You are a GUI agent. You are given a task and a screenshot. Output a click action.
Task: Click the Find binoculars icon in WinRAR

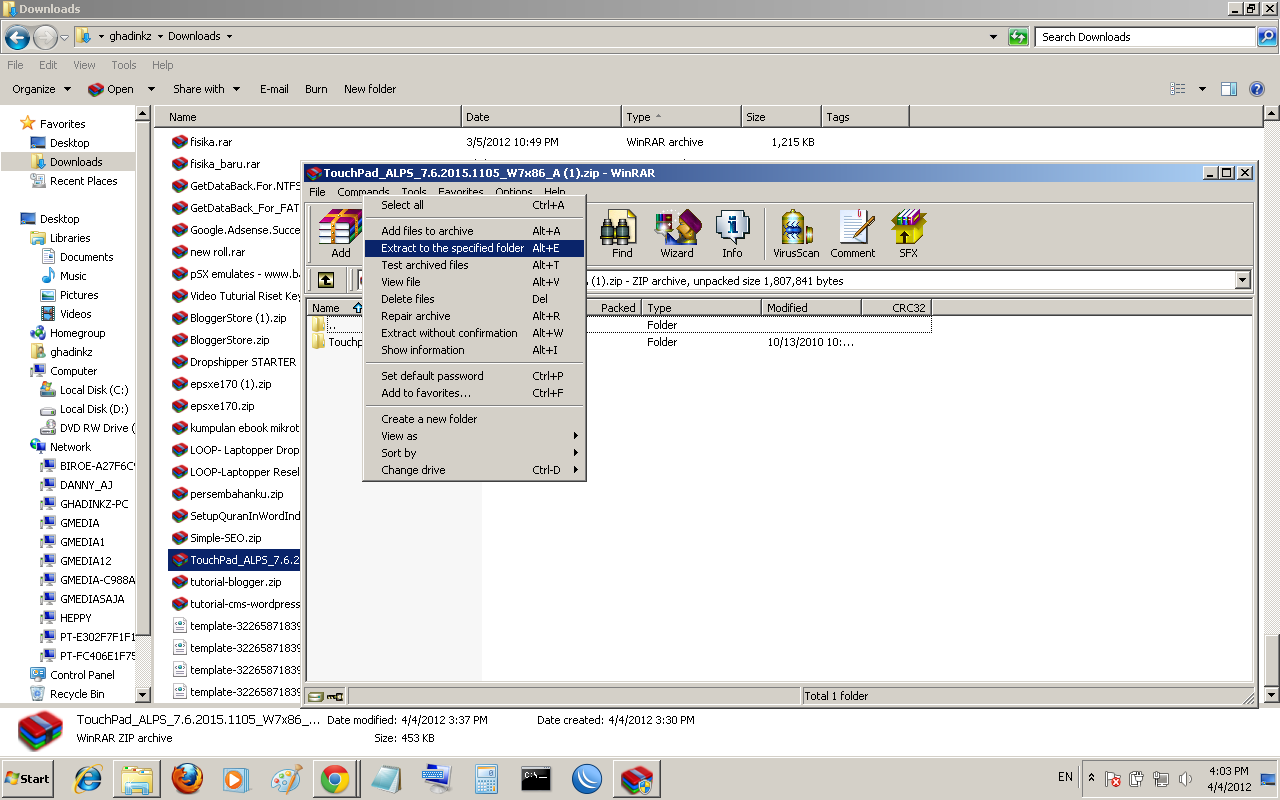pyautogui.click(x=622, y=234)
